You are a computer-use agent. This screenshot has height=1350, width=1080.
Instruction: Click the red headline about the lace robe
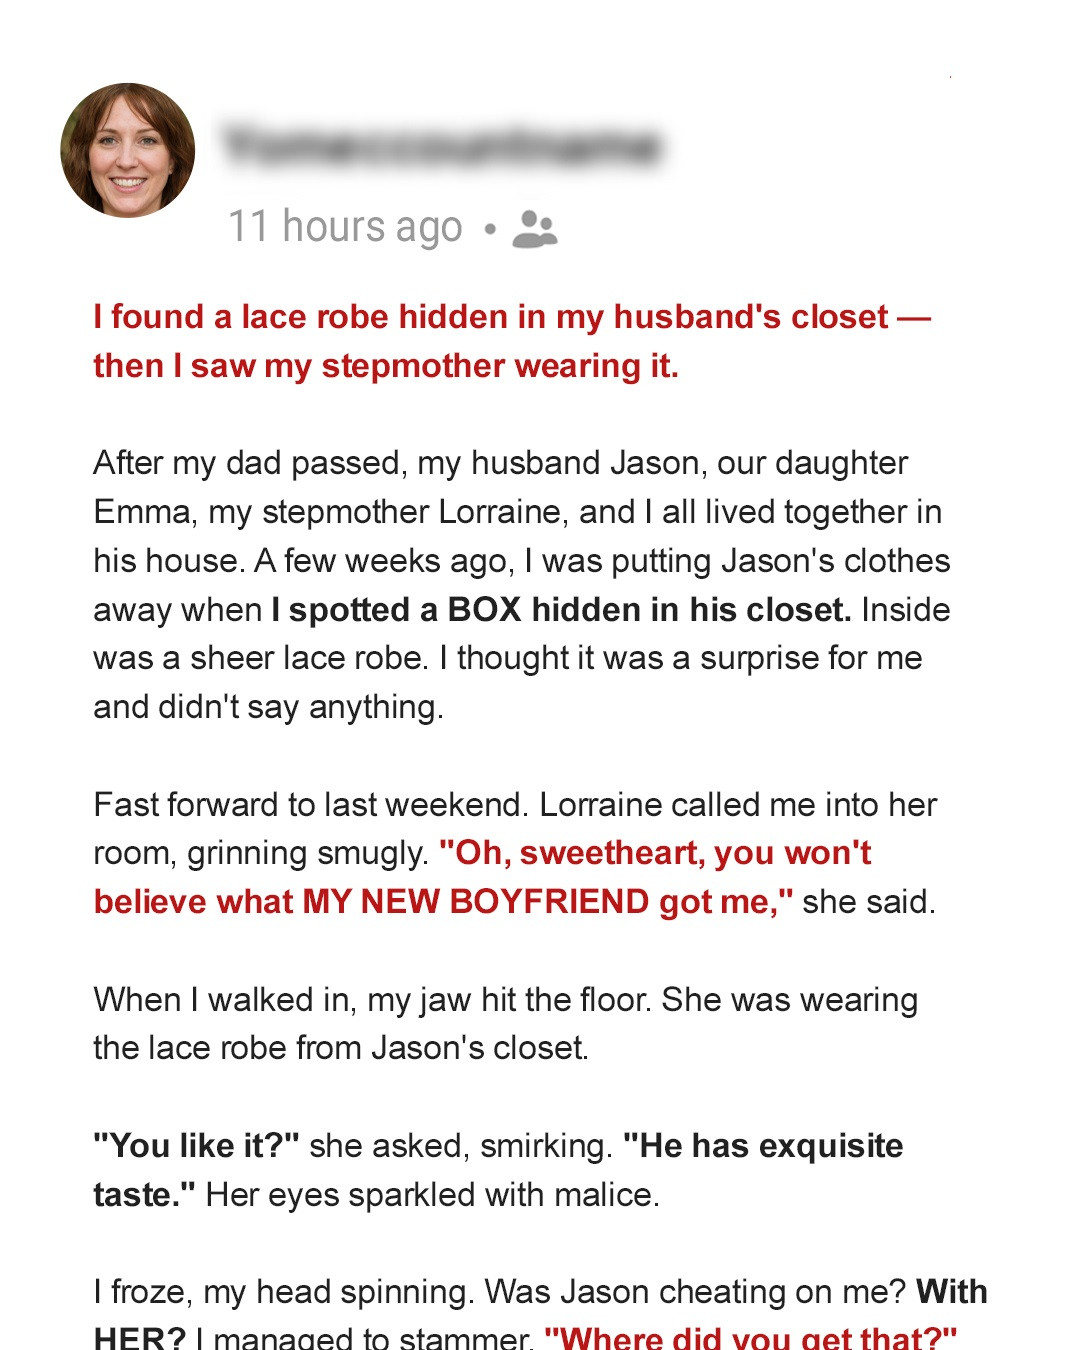pyautogui.click(x=510, y=317)
